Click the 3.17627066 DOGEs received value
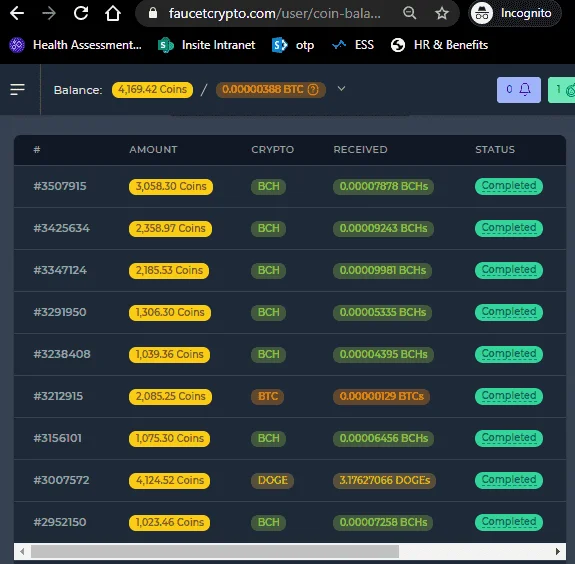 (x=384, y=480)
